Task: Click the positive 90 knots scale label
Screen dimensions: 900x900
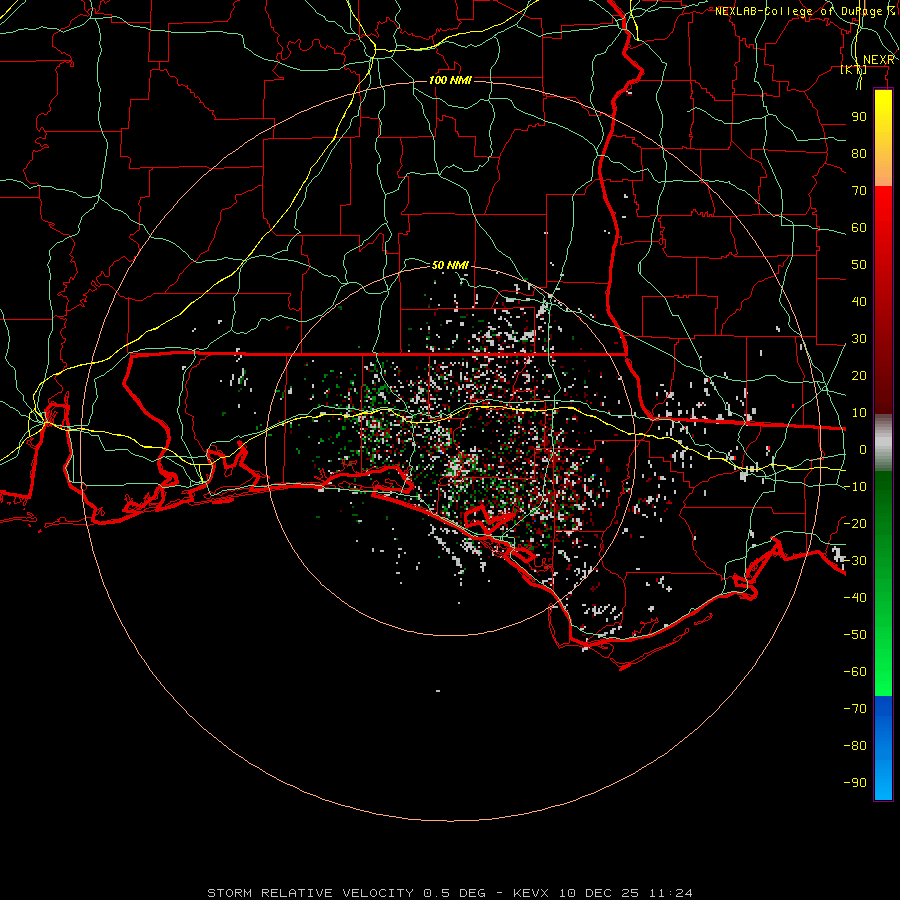Action: pyautogui.click(x=859, y=117)
